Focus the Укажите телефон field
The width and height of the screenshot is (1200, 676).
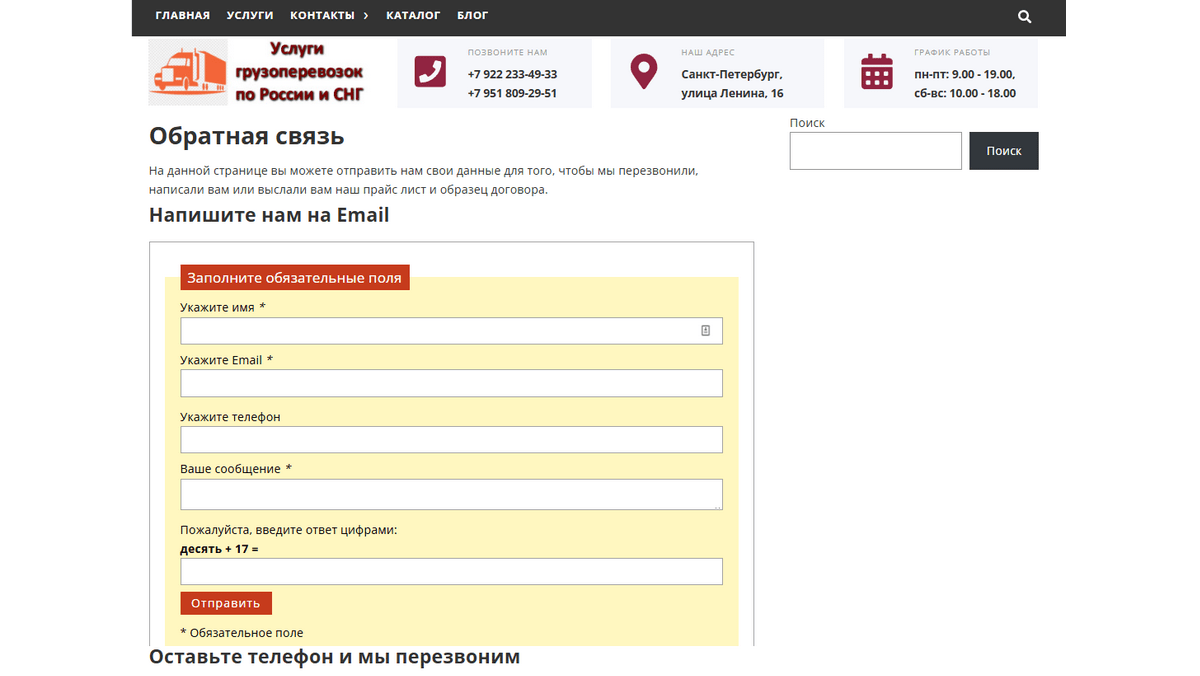451,440
